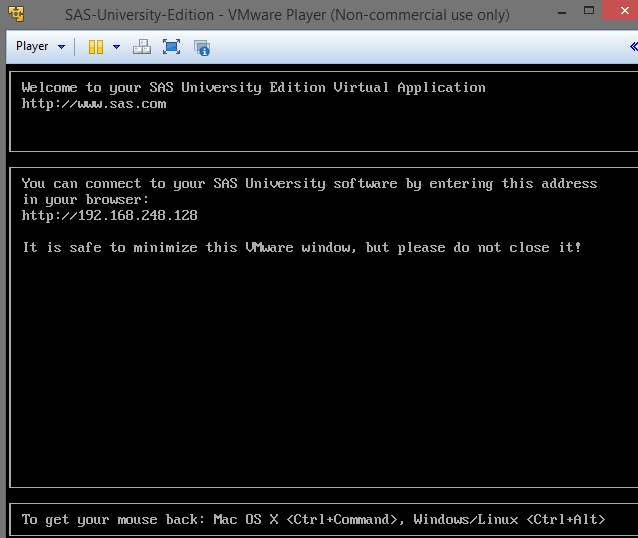This screenshot has width=638, height=538.
Task: Click the http://www.sas.com text
Action: coord(94,104)
